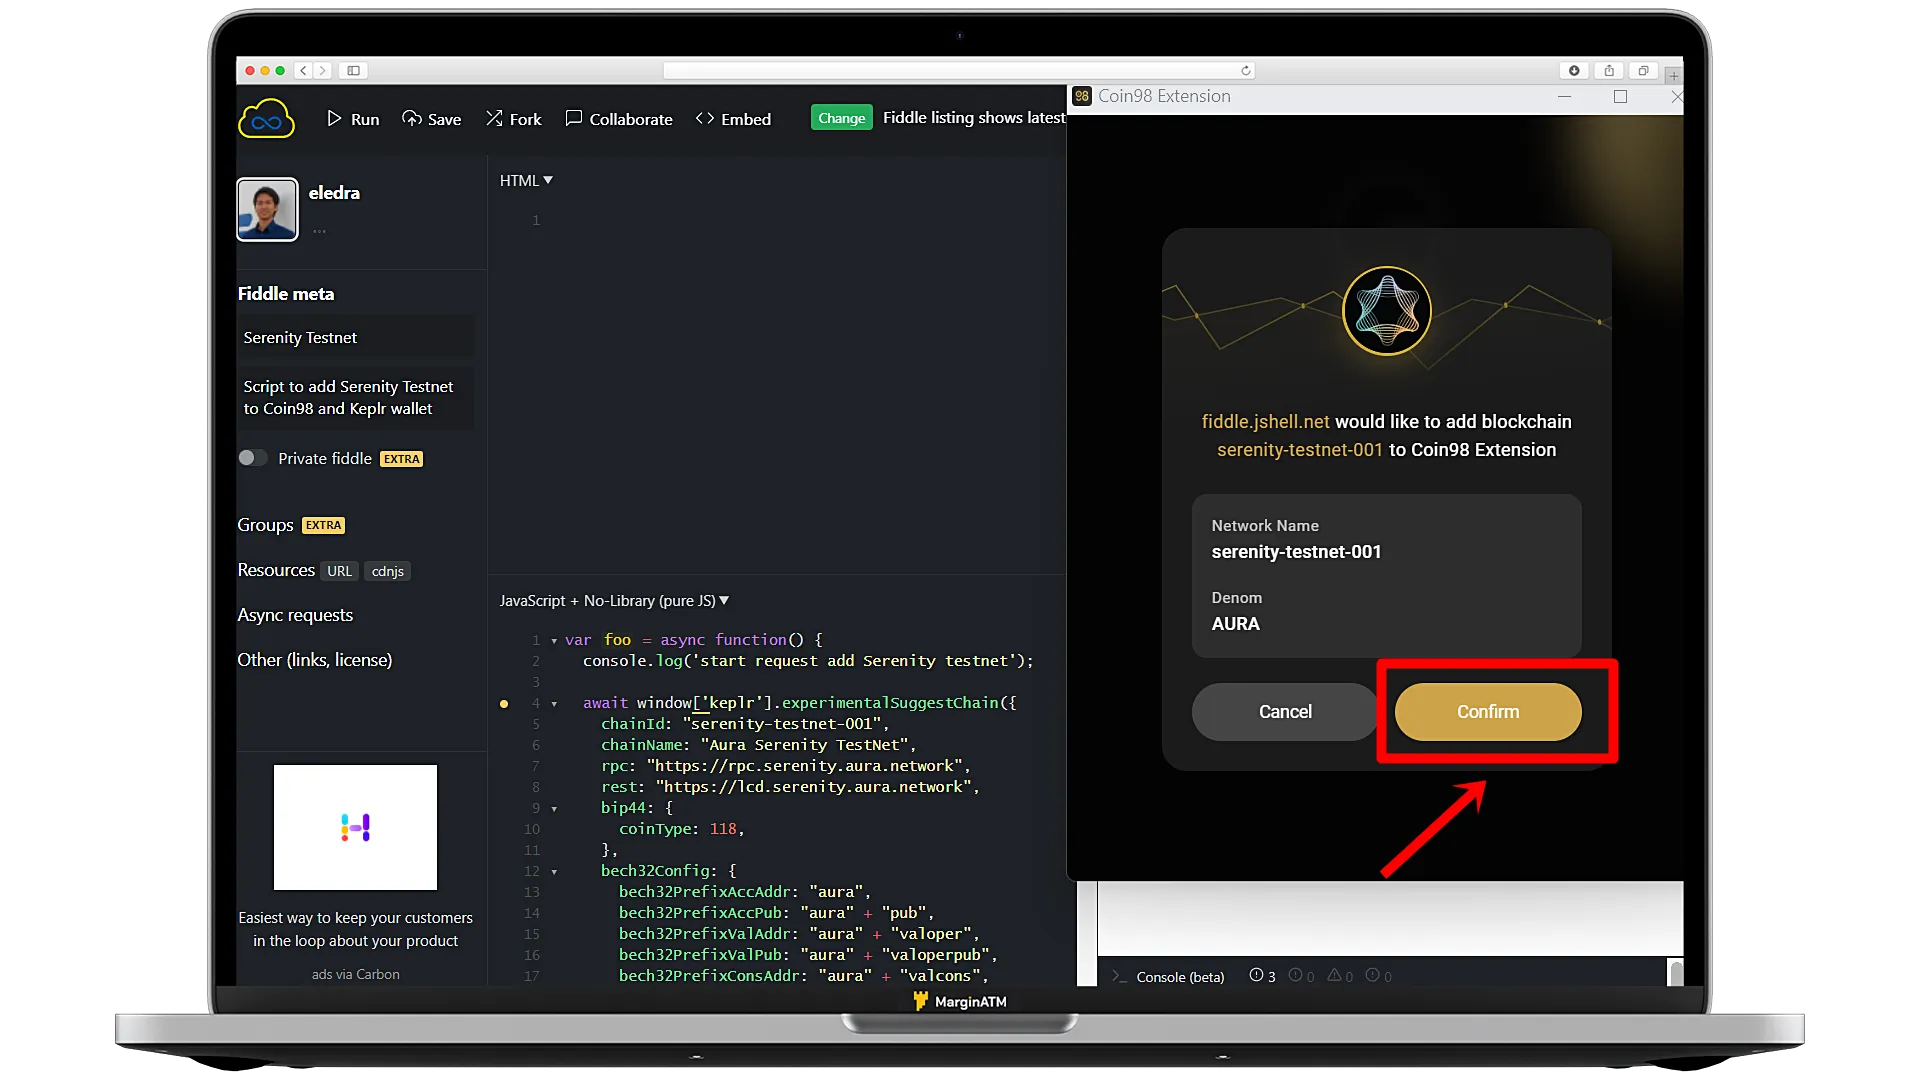
Task: Click macOS green fullscreen dot
Action: [280, 71]
